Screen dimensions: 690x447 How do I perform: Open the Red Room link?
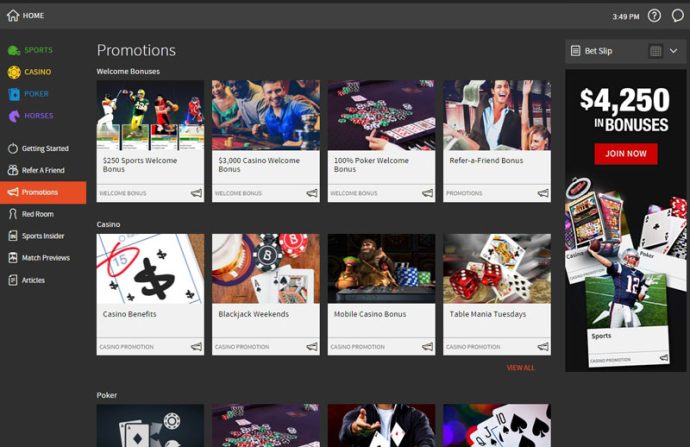click(38, 214)
